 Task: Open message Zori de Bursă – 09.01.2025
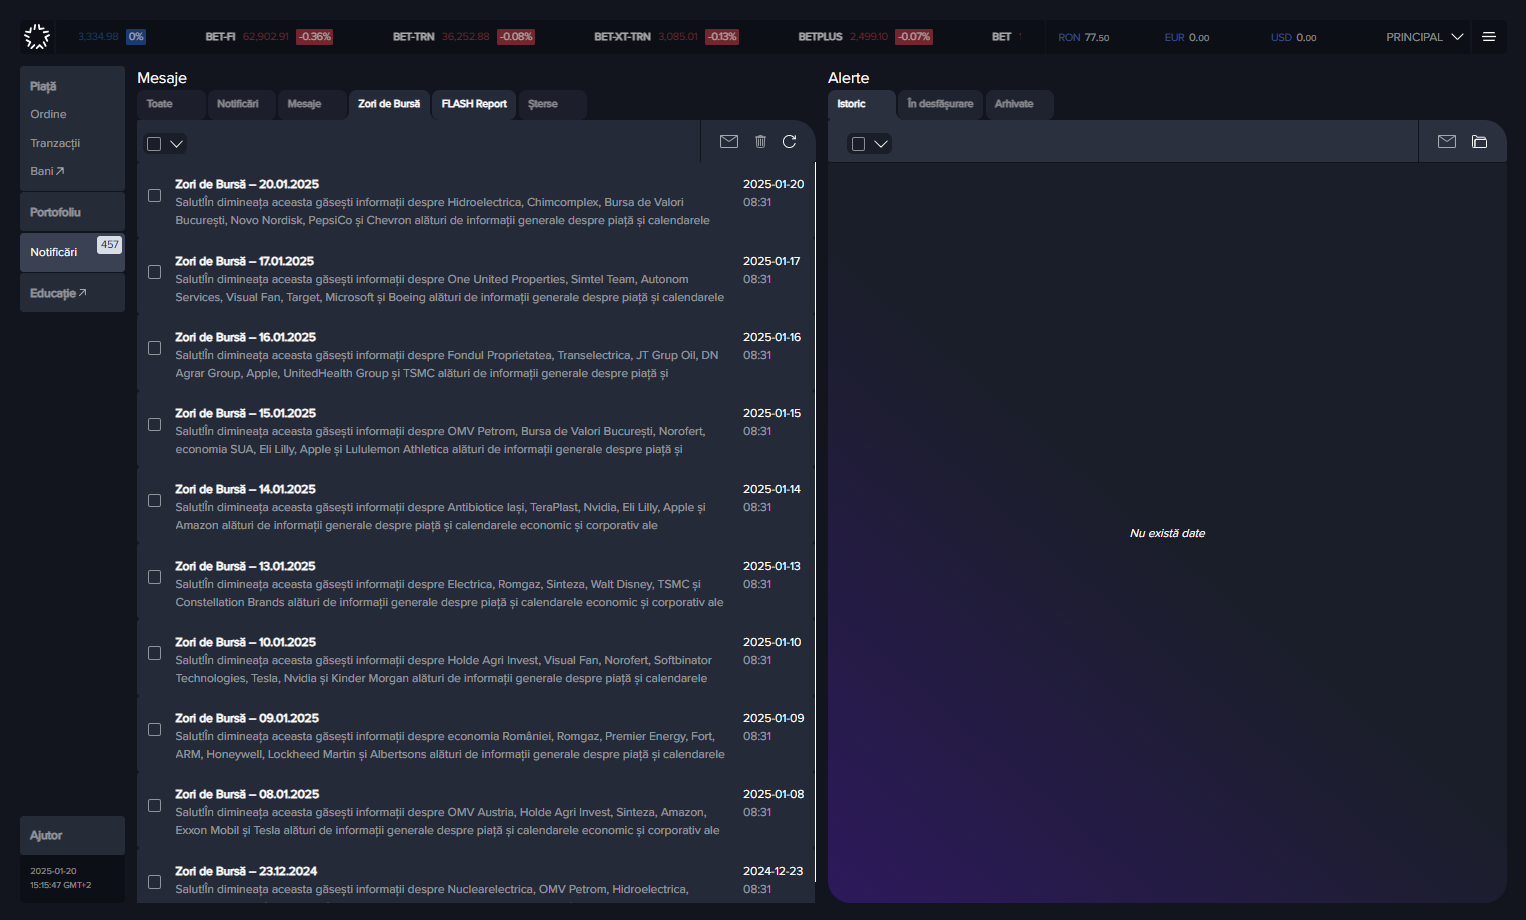476,736
